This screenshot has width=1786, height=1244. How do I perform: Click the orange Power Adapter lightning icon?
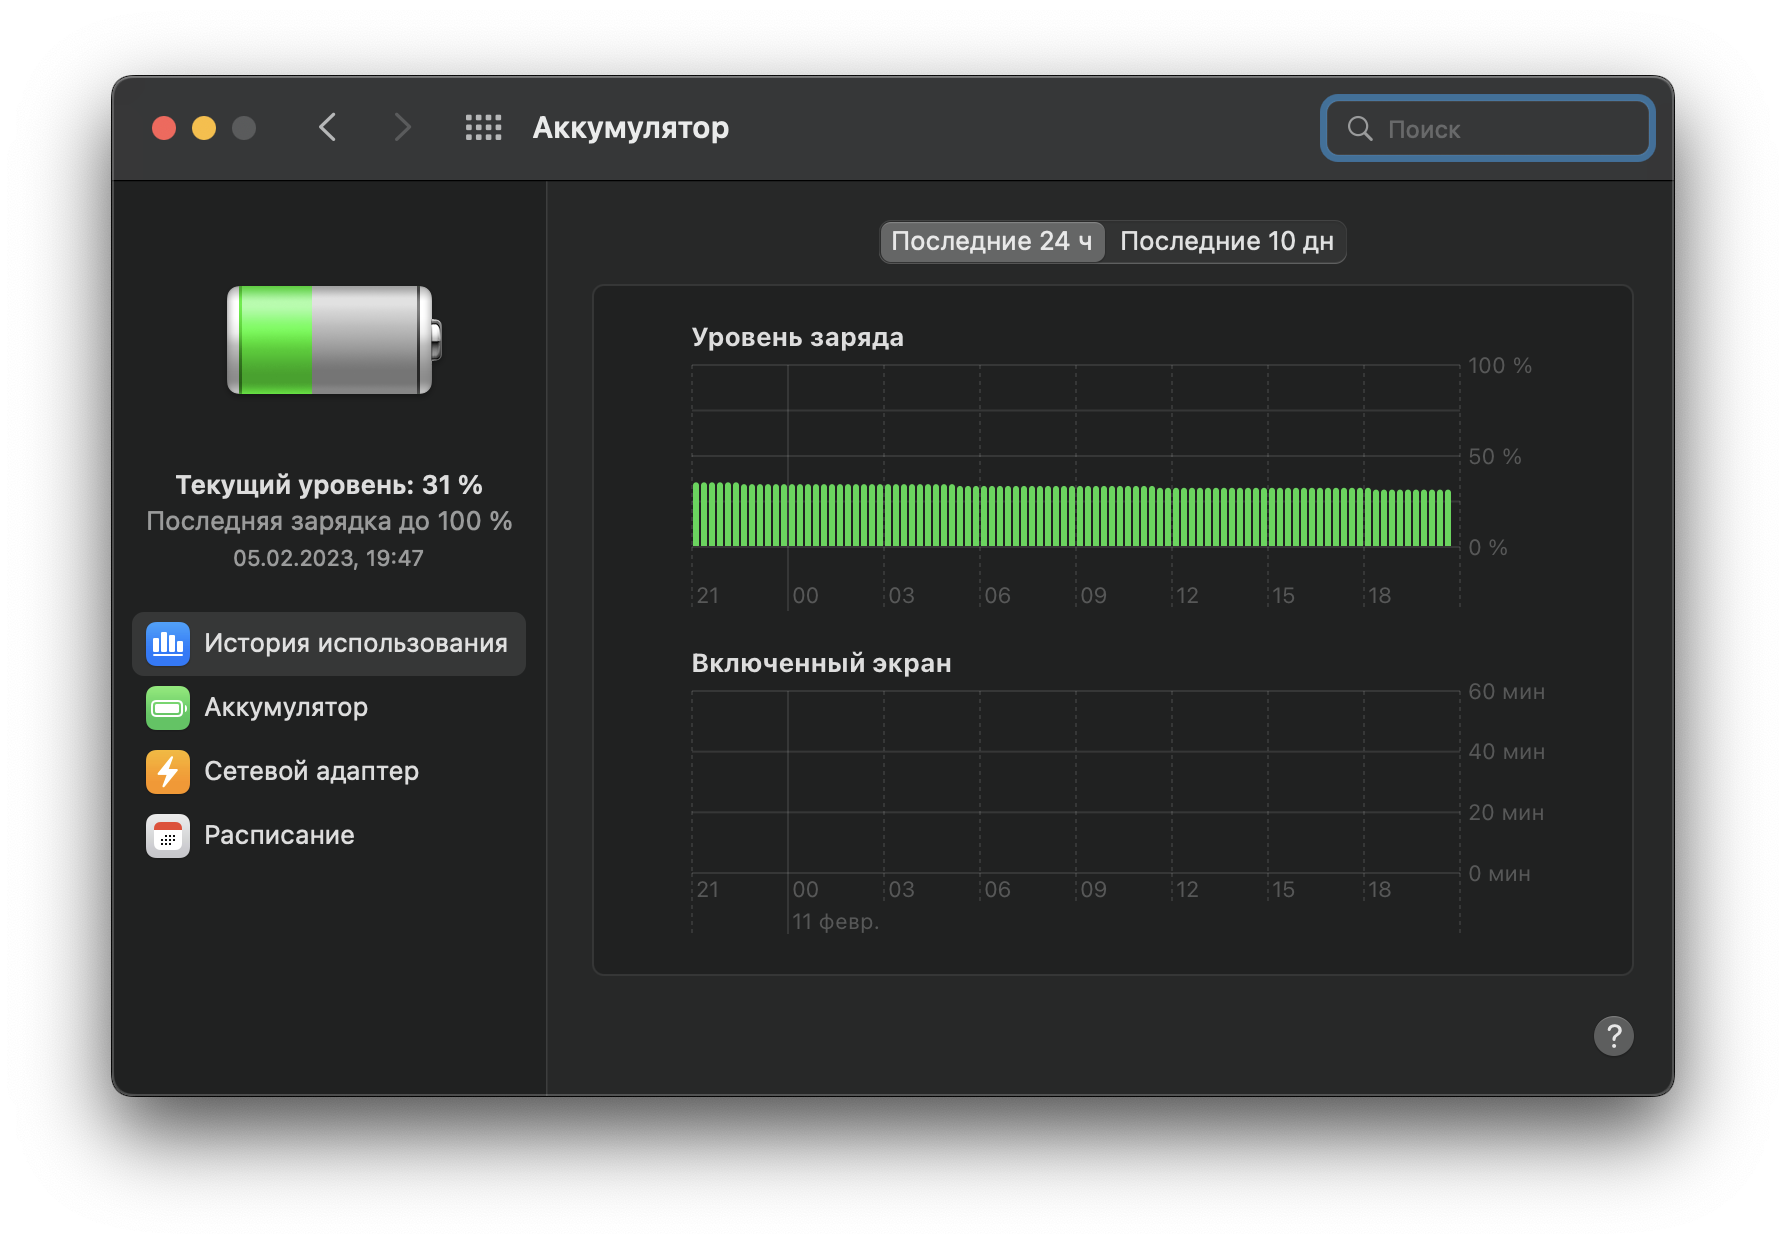[x=167, y=772]
